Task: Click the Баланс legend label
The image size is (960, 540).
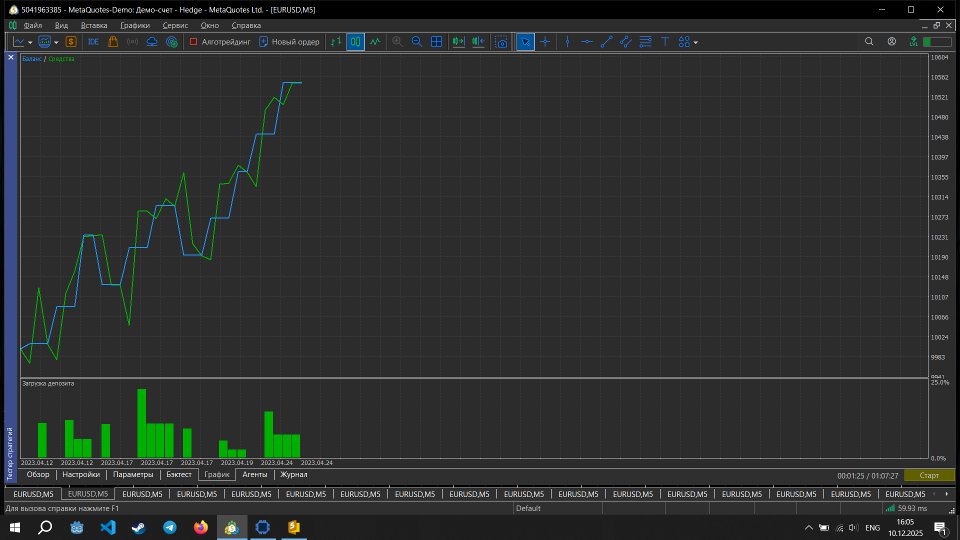Action: pyautogui.click(x=32, y=59)
